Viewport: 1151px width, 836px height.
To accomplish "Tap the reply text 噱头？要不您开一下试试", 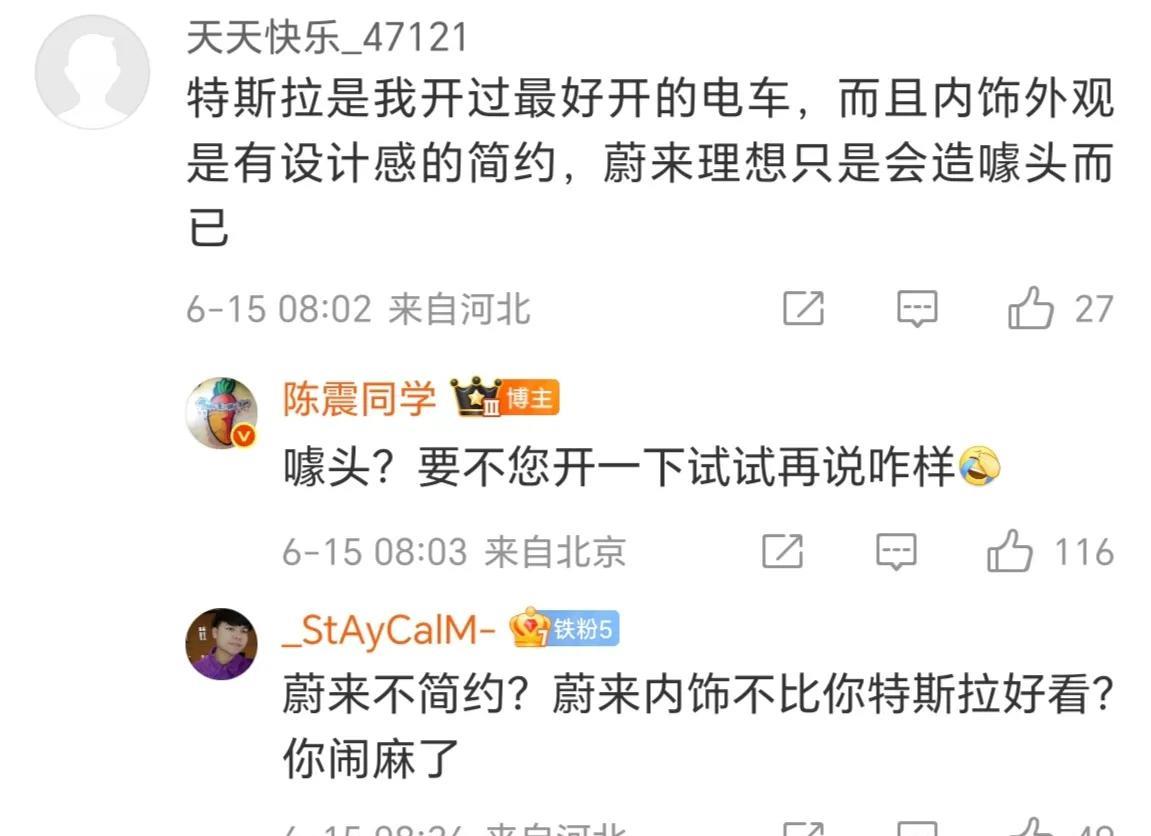I will (642, 466).
